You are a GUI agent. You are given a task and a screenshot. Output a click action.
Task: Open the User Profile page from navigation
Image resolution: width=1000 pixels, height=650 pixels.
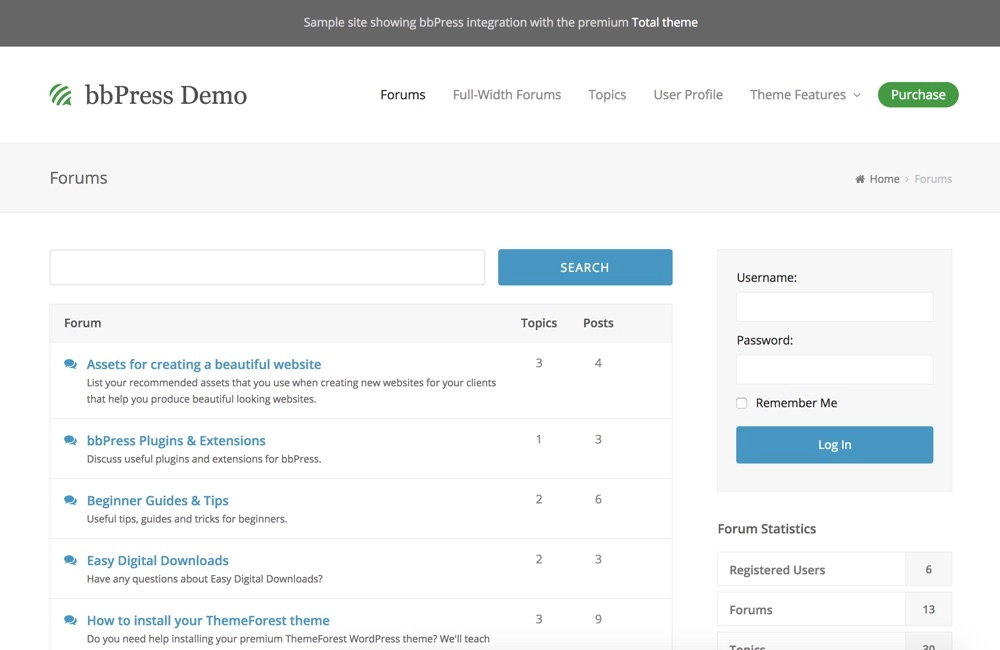point(688,95)
